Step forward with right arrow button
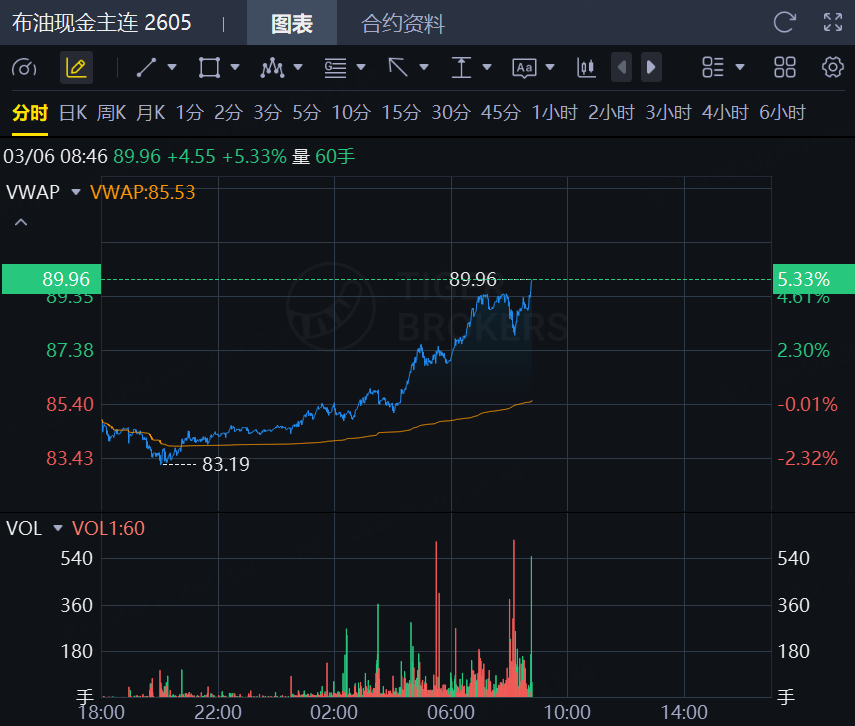 [x=651, y=68]
